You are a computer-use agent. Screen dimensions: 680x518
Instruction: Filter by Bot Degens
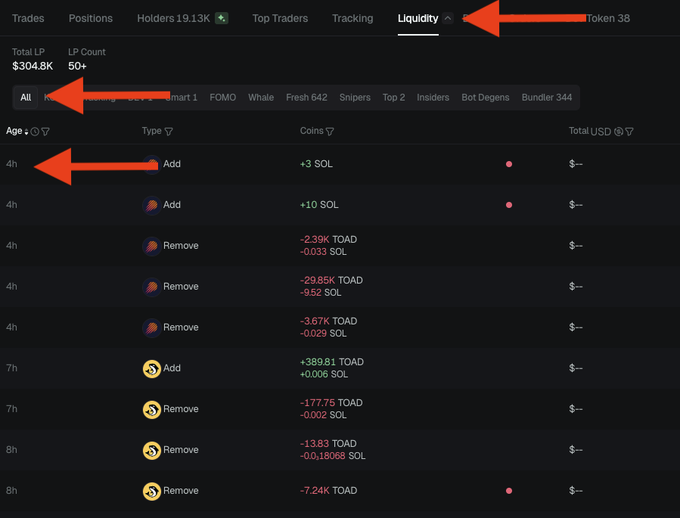click(x=485, y=97)
